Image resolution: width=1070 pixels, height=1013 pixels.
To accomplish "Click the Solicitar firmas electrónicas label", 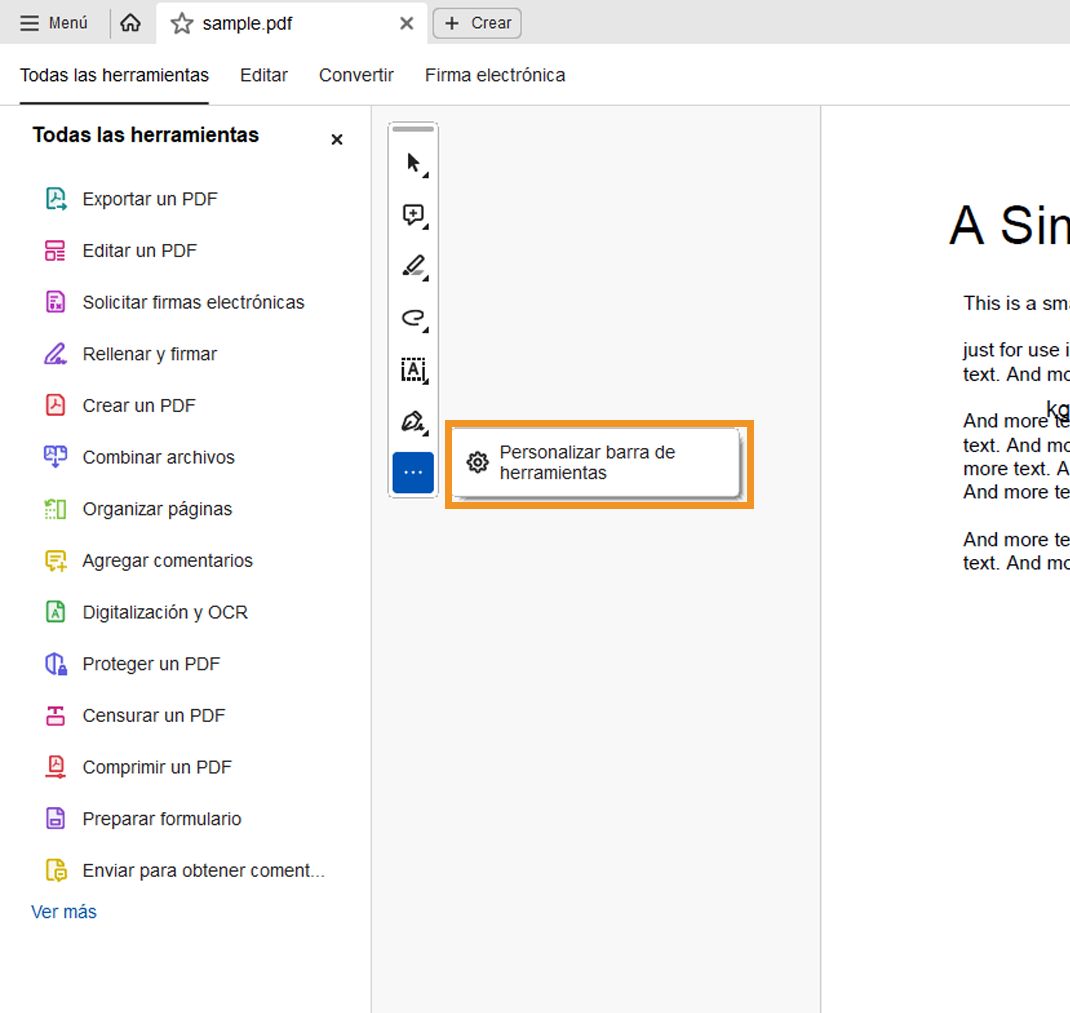I will click(193, 302).
